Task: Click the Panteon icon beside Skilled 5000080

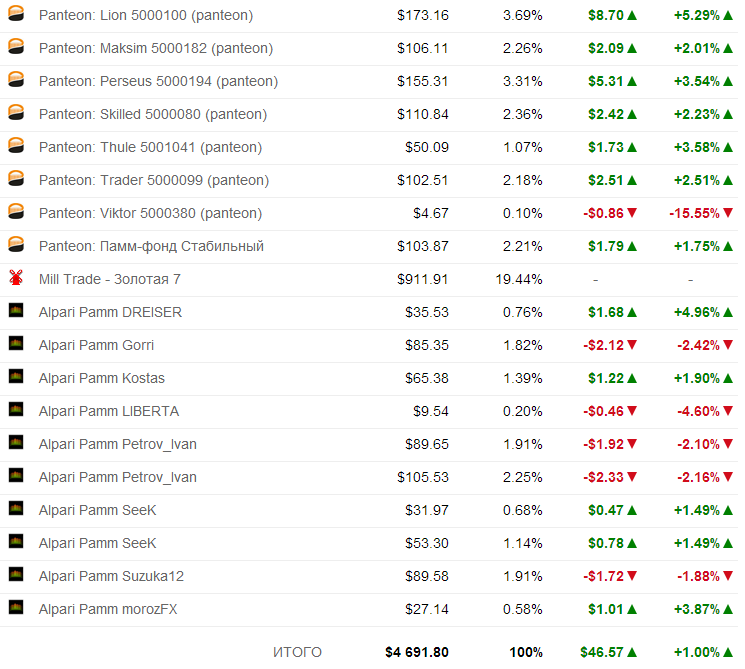Action: coord(16,112)
